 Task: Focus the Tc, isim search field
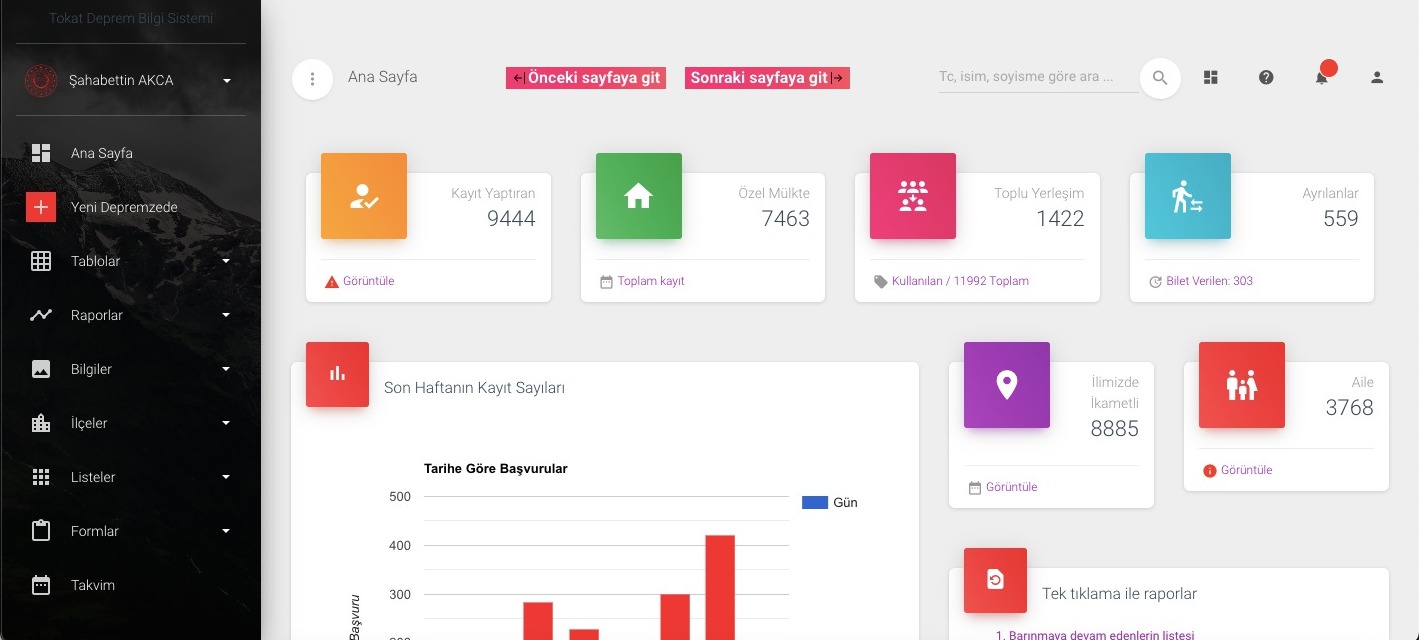(1036, 77)
